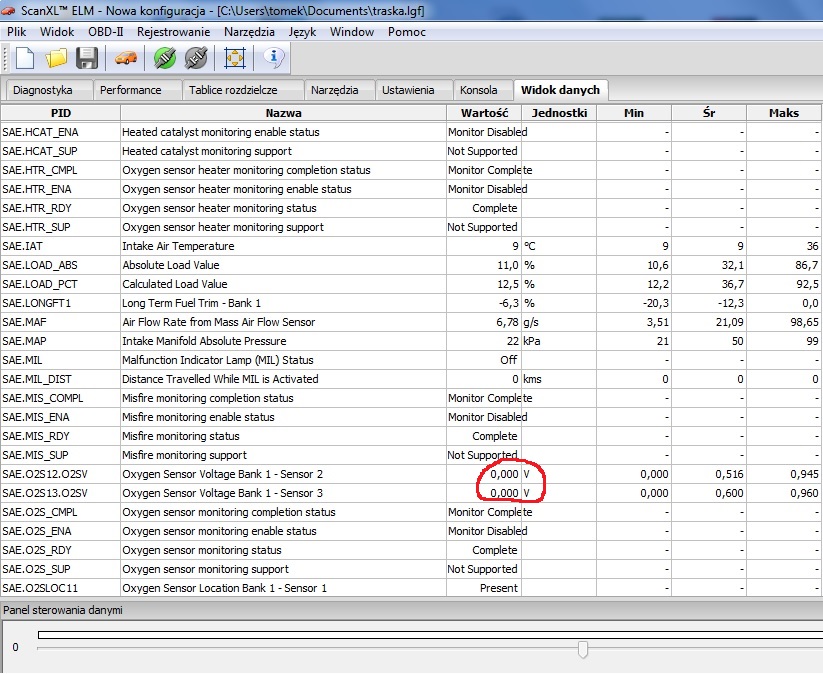Click the new configuration blank page icon
Viewport: 823px width, 674px height.
23,58
